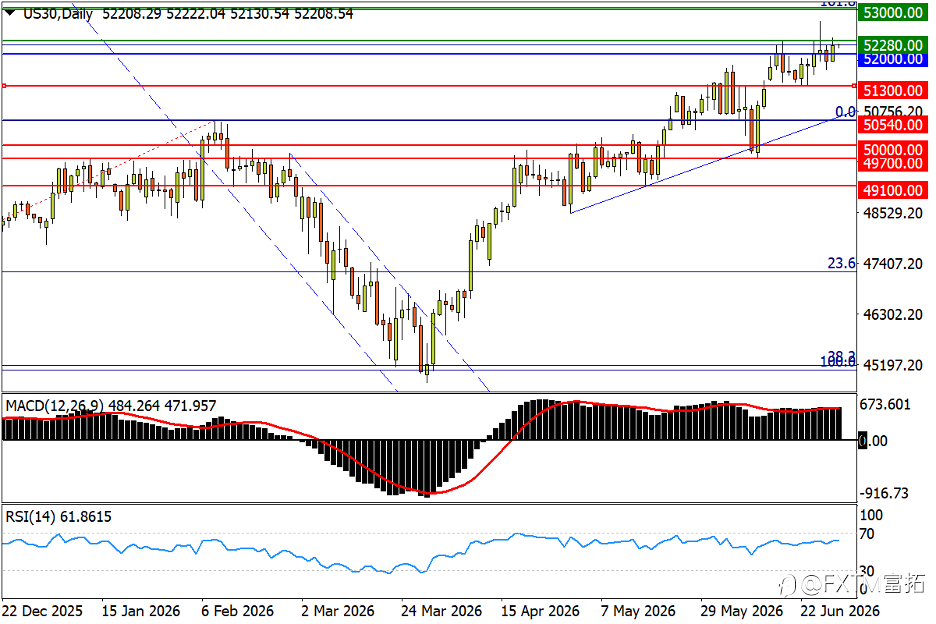Select the 50540.00 red price label
The height and width of the screenshot is (624, 936).
coord(892,125)
